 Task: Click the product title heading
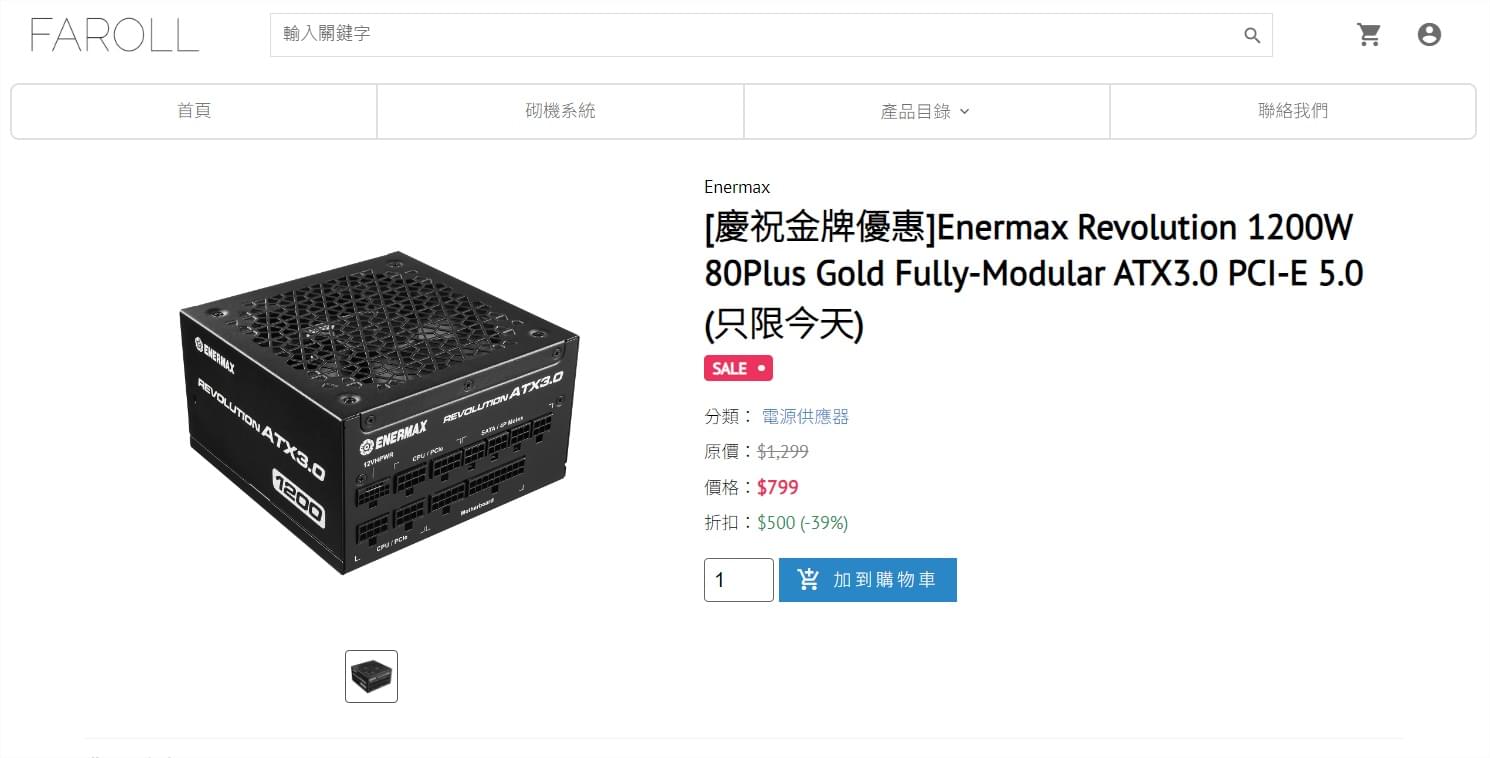click(1034, 275)
